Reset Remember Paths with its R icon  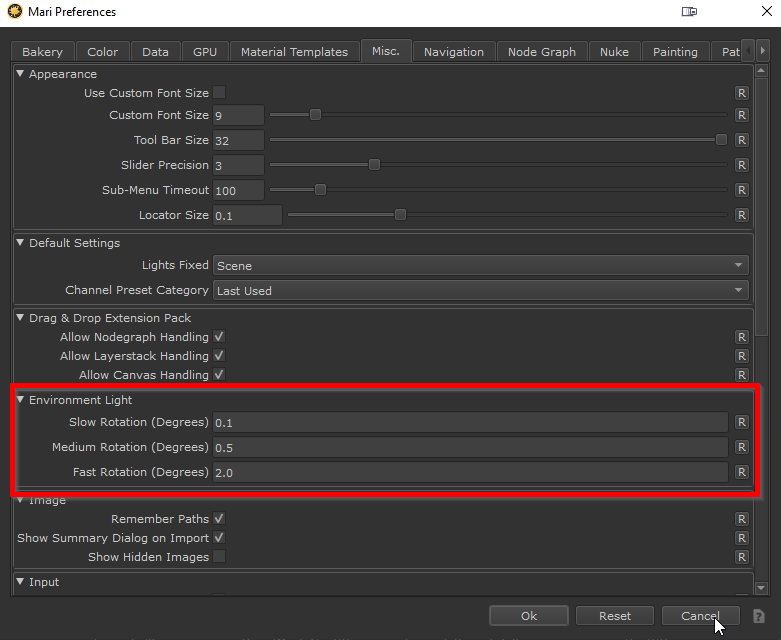[741, 519]
